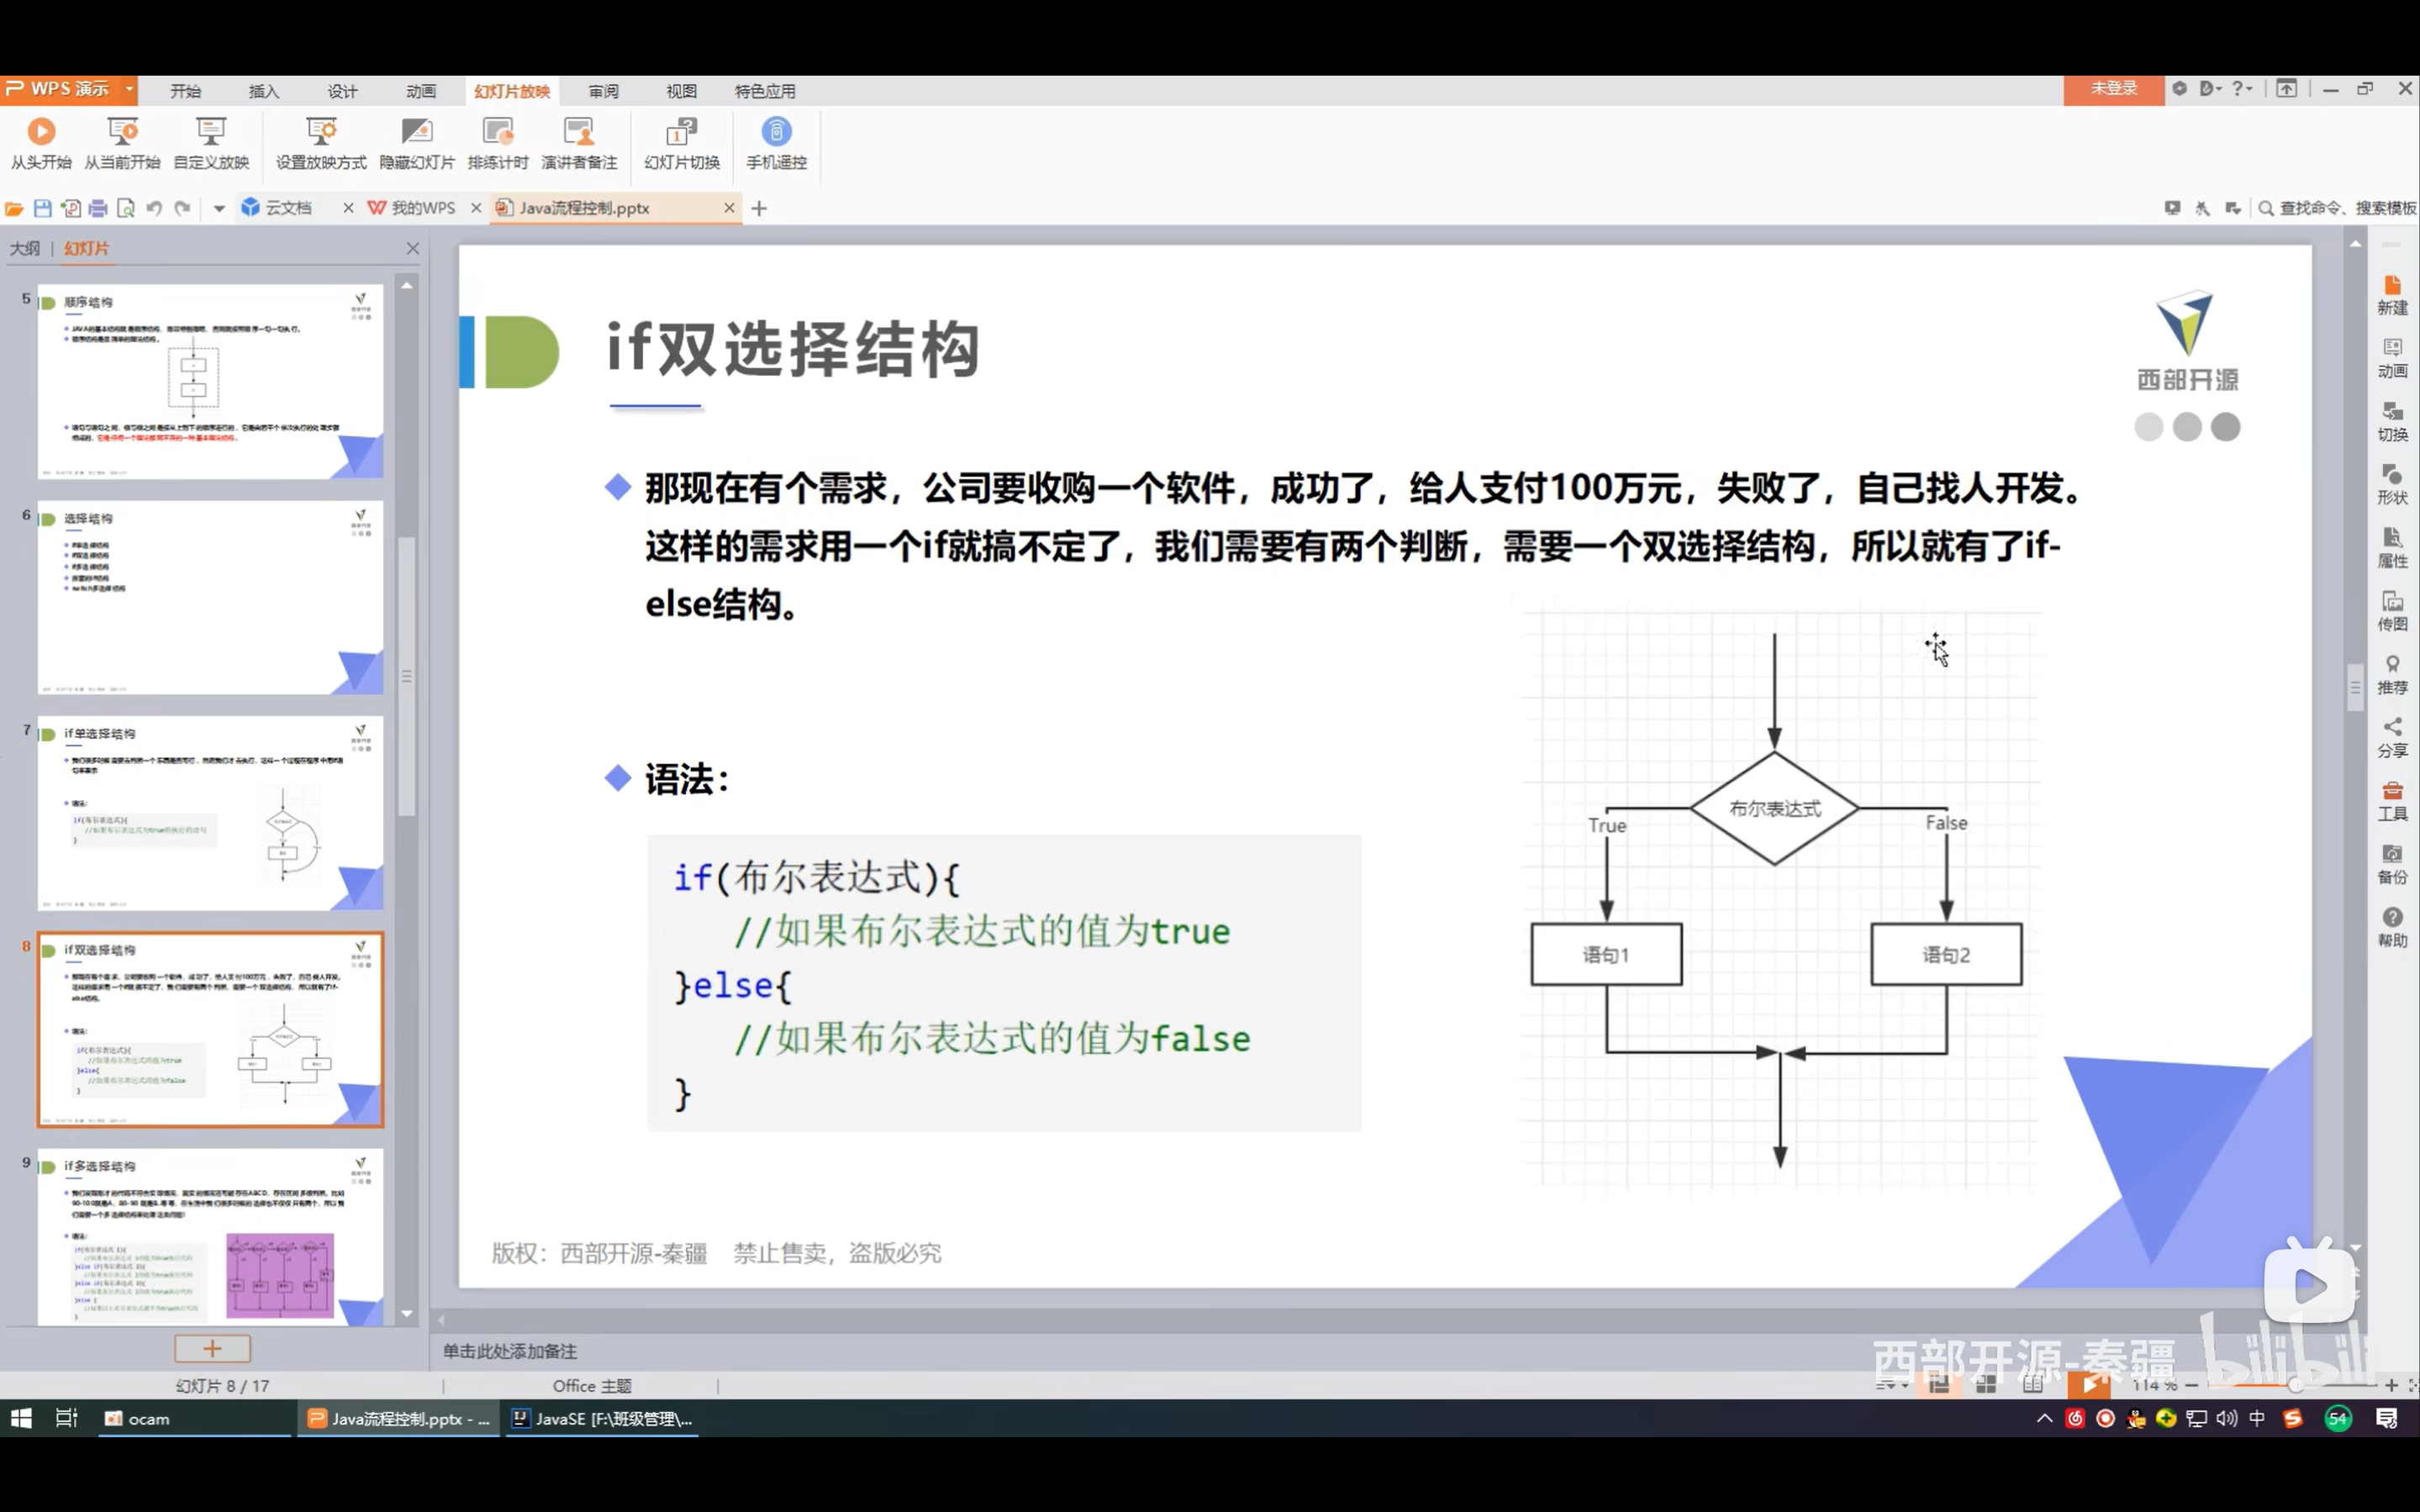Open 形状 panel in right sidebar

[x=2391, y=484]
